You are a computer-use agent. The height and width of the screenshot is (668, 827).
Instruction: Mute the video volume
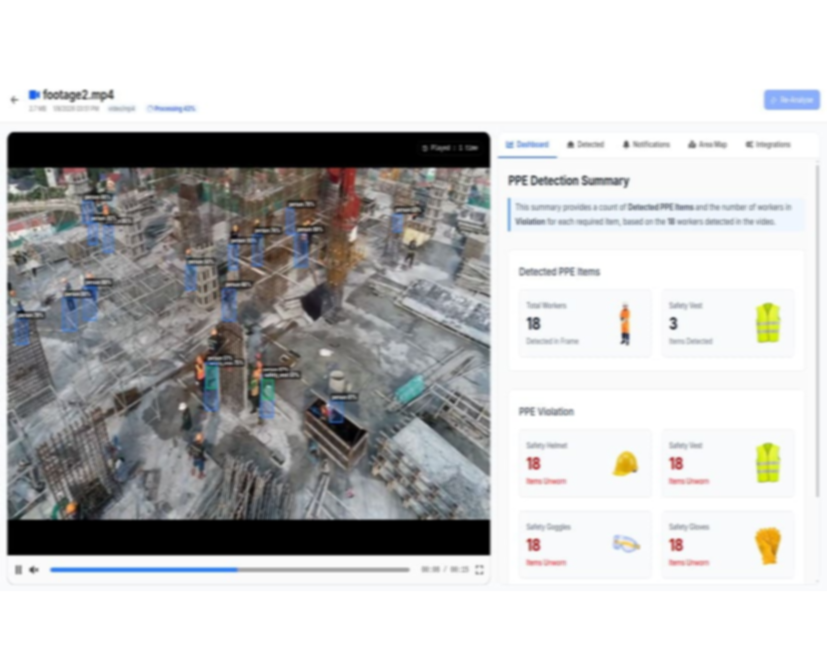(34, 569)
